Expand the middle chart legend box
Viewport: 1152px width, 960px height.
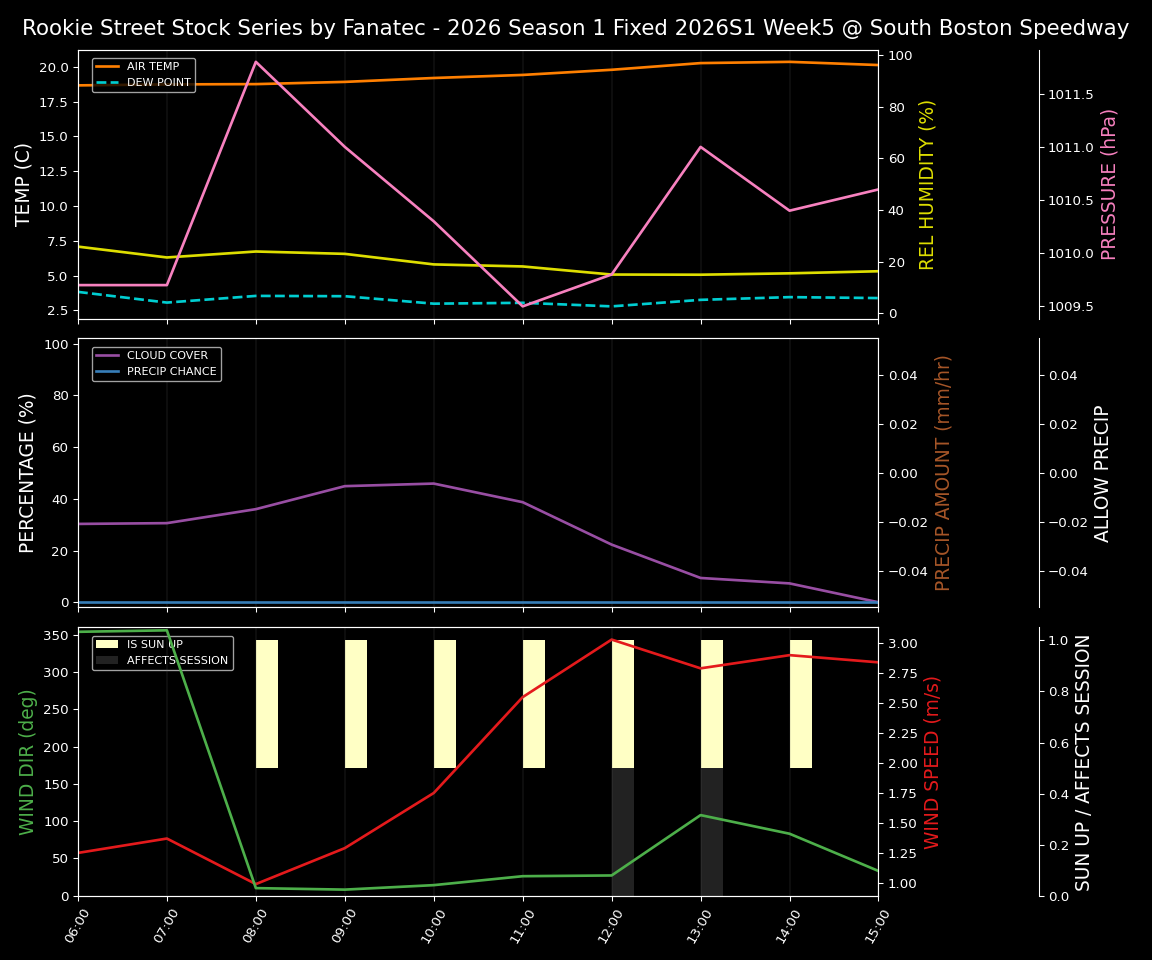155,362
